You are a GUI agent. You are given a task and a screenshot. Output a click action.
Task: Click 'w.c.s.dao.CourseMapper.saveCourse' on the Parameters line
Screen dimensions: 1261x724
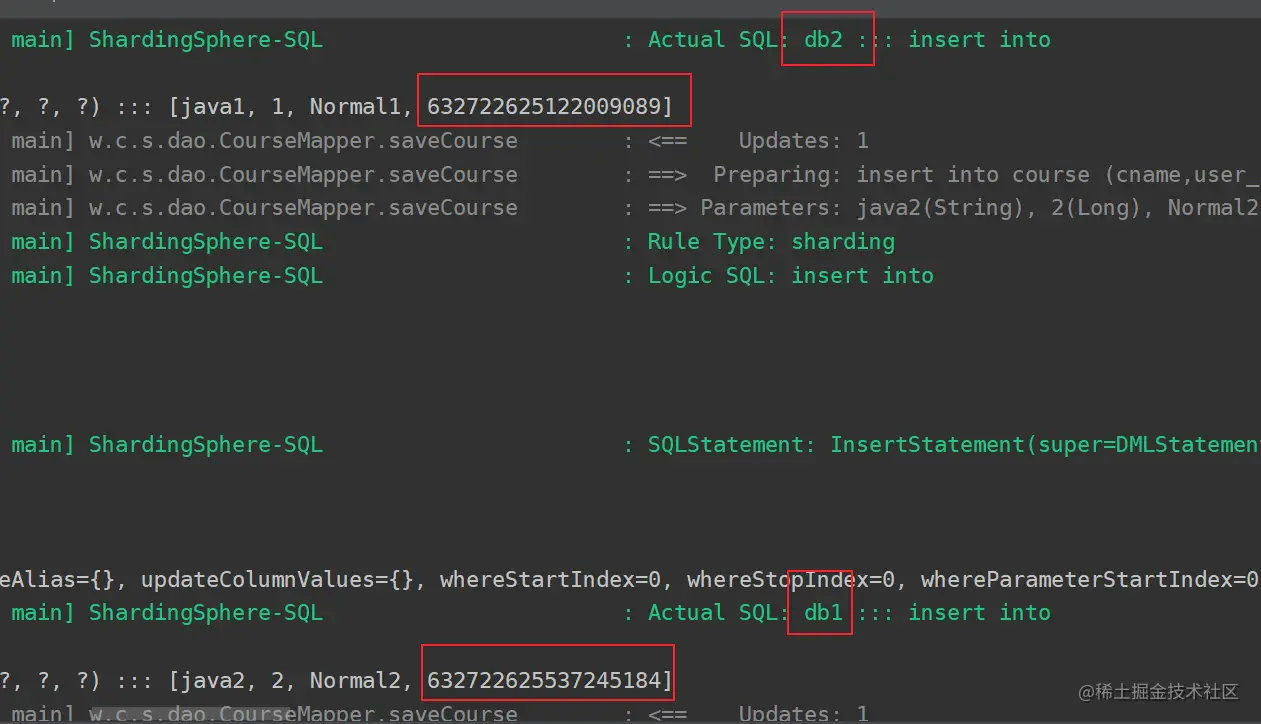(303, 208)
